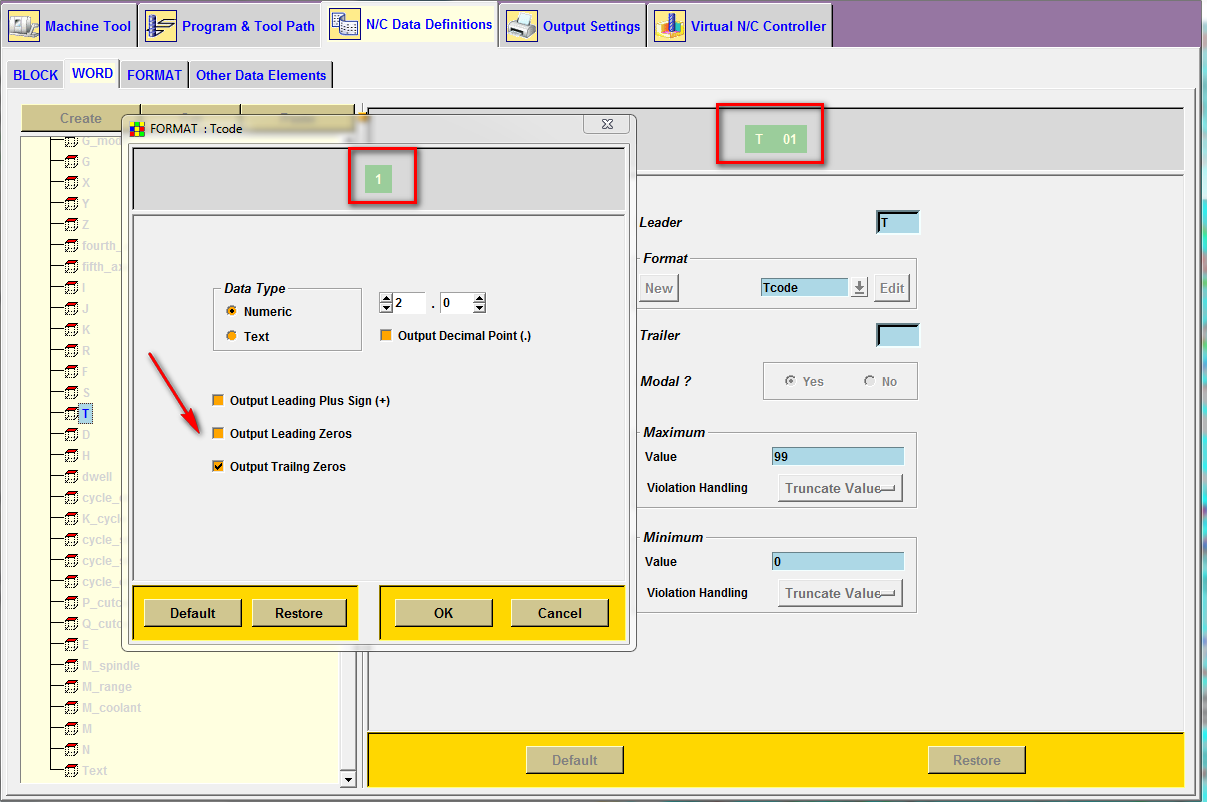
Task: Click the dwell word icon
Action: coord(71,477)
